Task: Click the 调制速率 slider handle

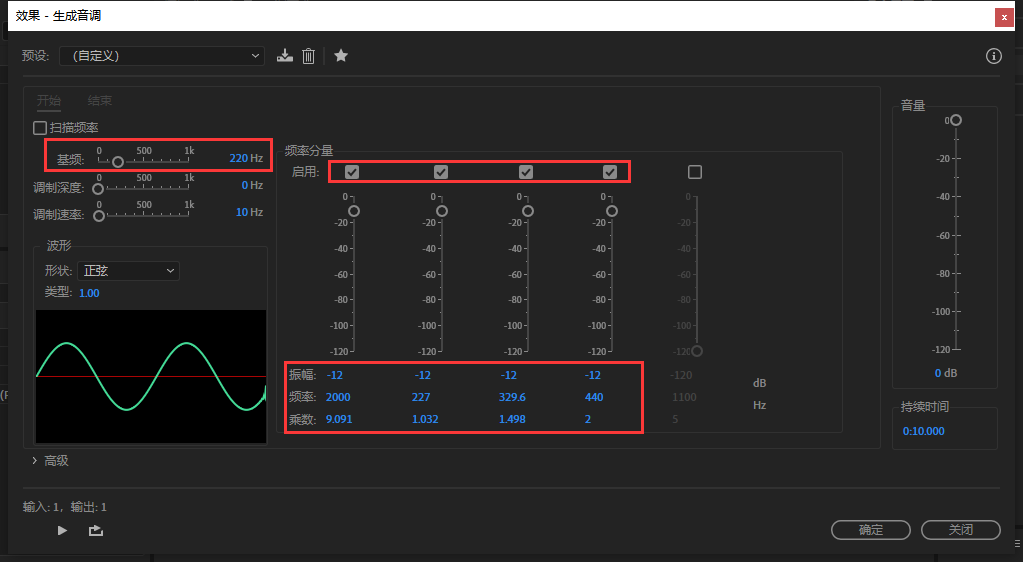Action: coord(99,216)
